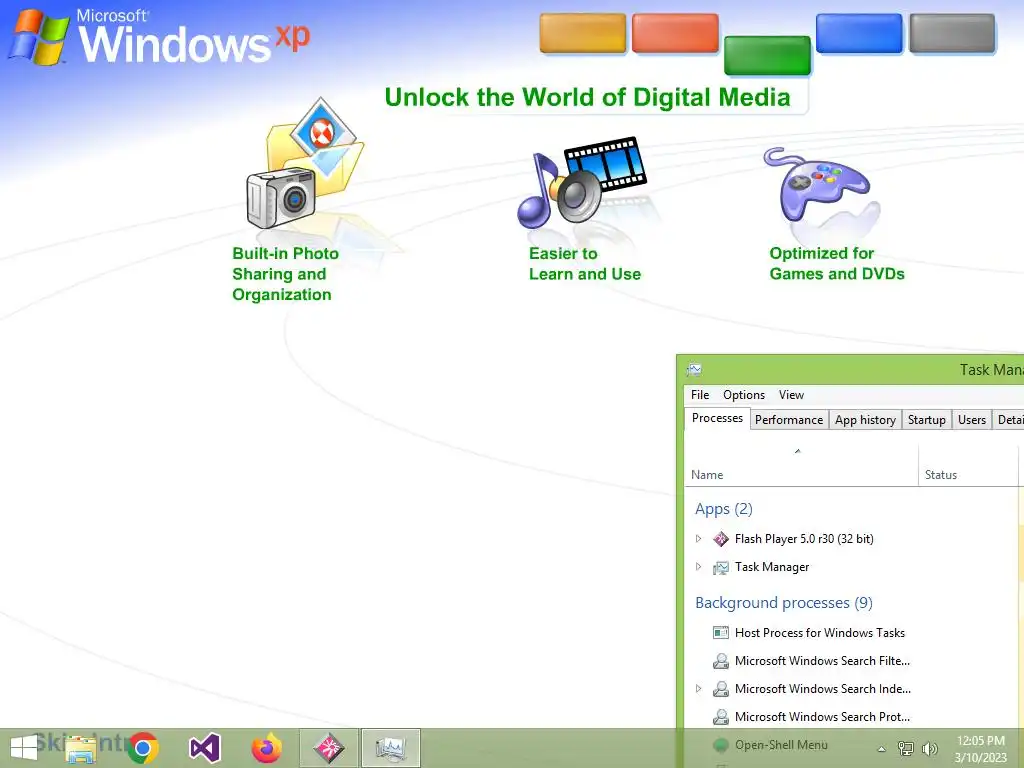Expand the Task Manager process row
The height and width of the screenshot is (768, 1024).
tap(698, 567)
